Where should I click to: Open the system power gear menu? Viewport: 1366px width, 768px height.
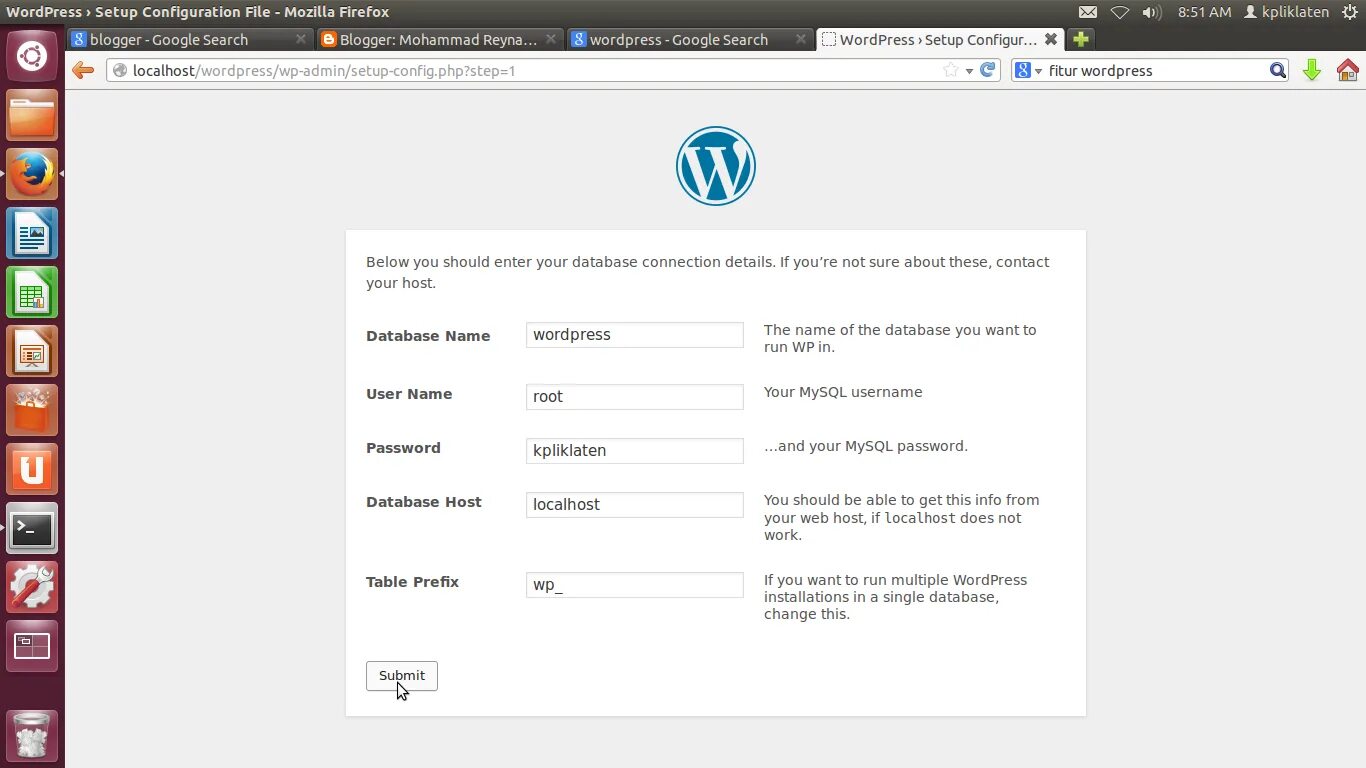(x=1350, y=12)
